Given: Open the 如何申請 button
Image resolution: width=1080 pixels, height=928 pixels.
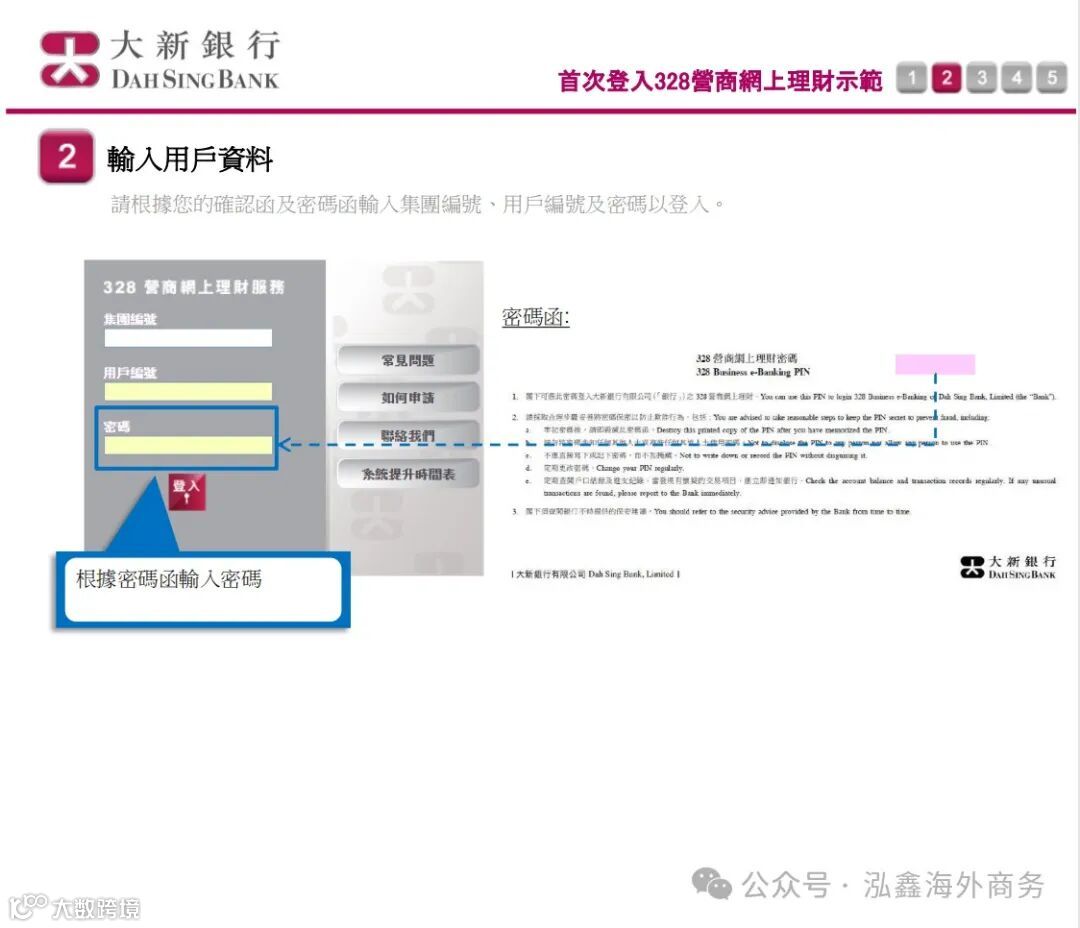Looking at the screenshot, I should pyautogui.click(x=408, y=398).
